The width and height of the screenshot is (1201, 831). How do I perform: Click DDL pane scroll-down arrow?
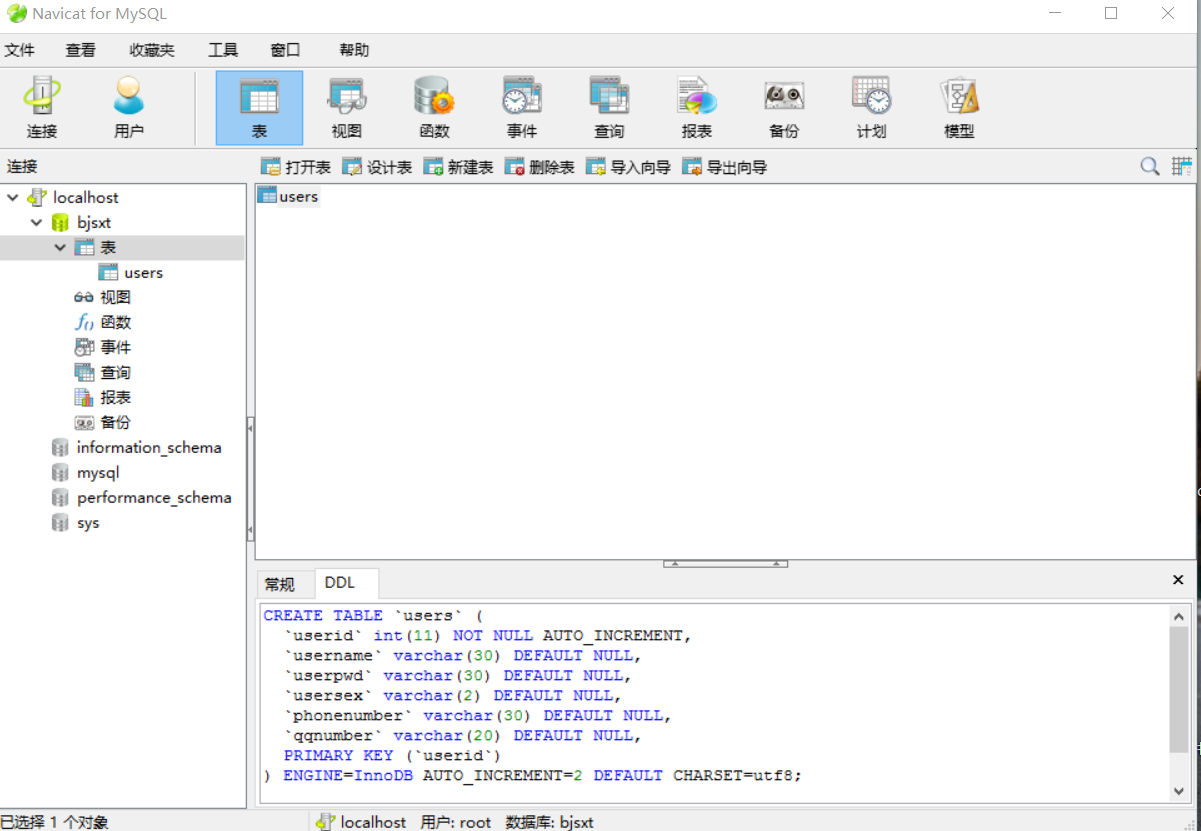coord(1179,791)
